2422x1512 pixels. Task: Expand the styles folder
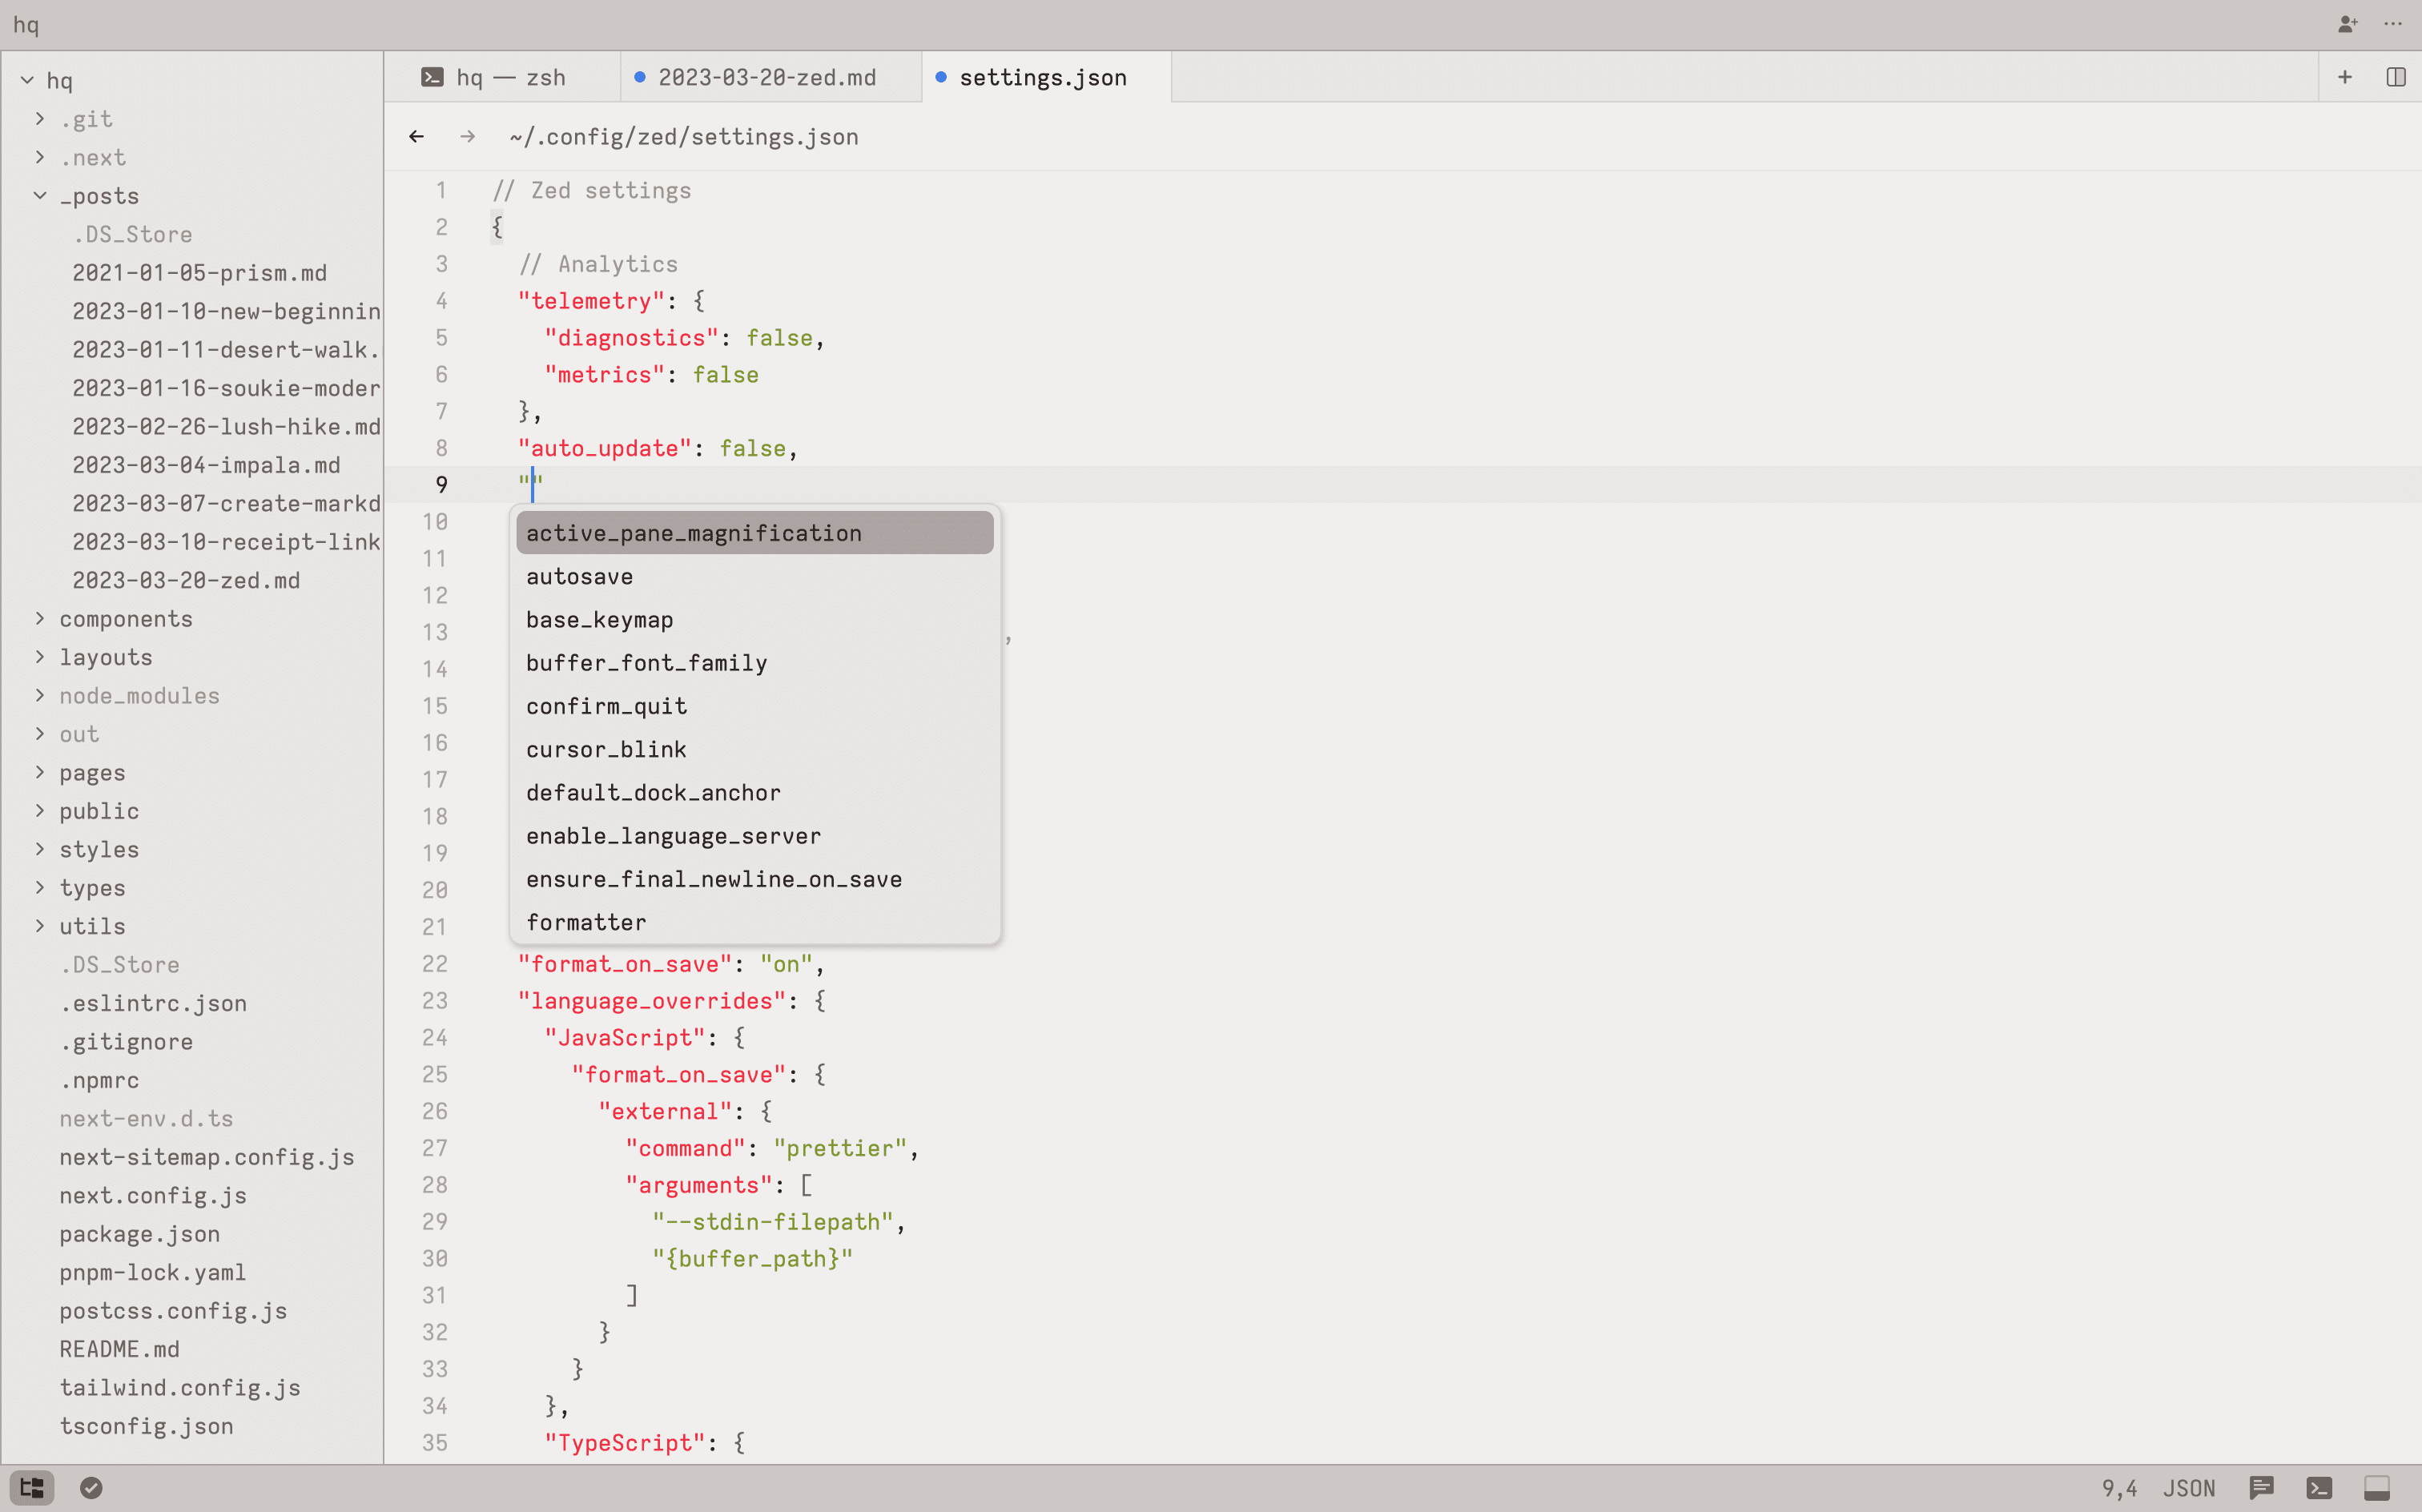tap(40, 849)
